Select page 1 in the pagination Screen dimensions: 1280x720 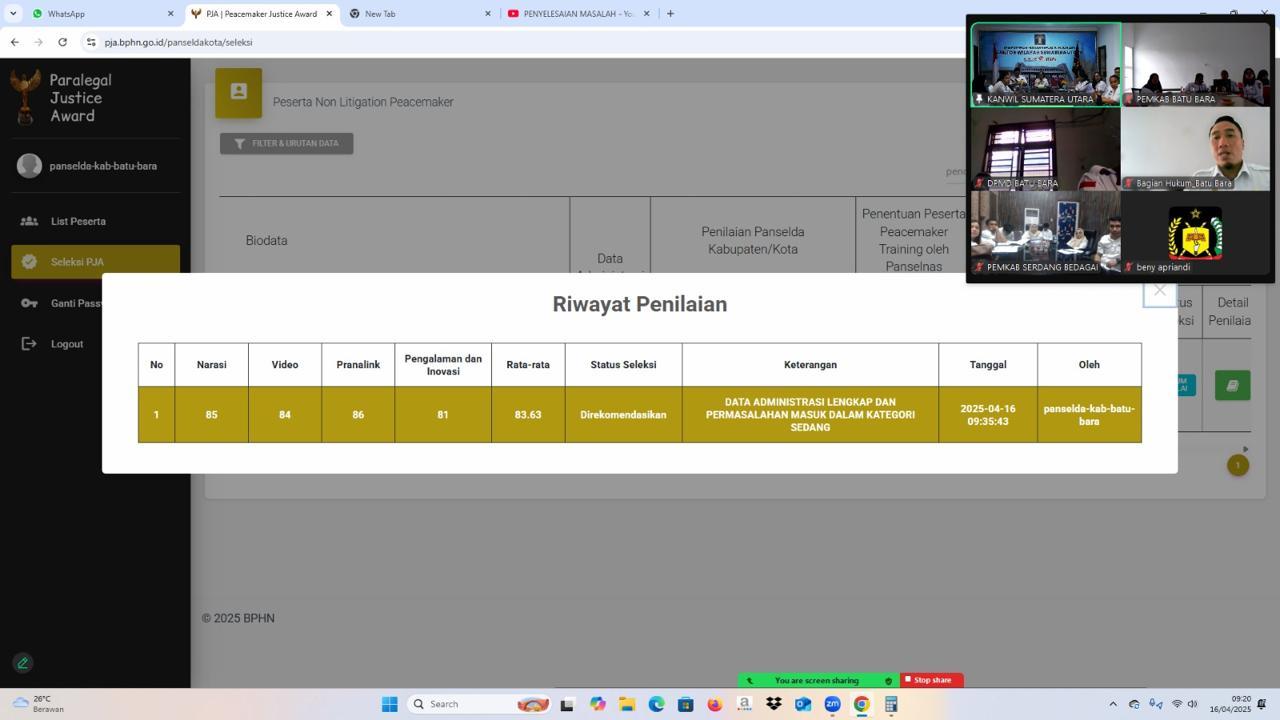(x=1238, y=465)
